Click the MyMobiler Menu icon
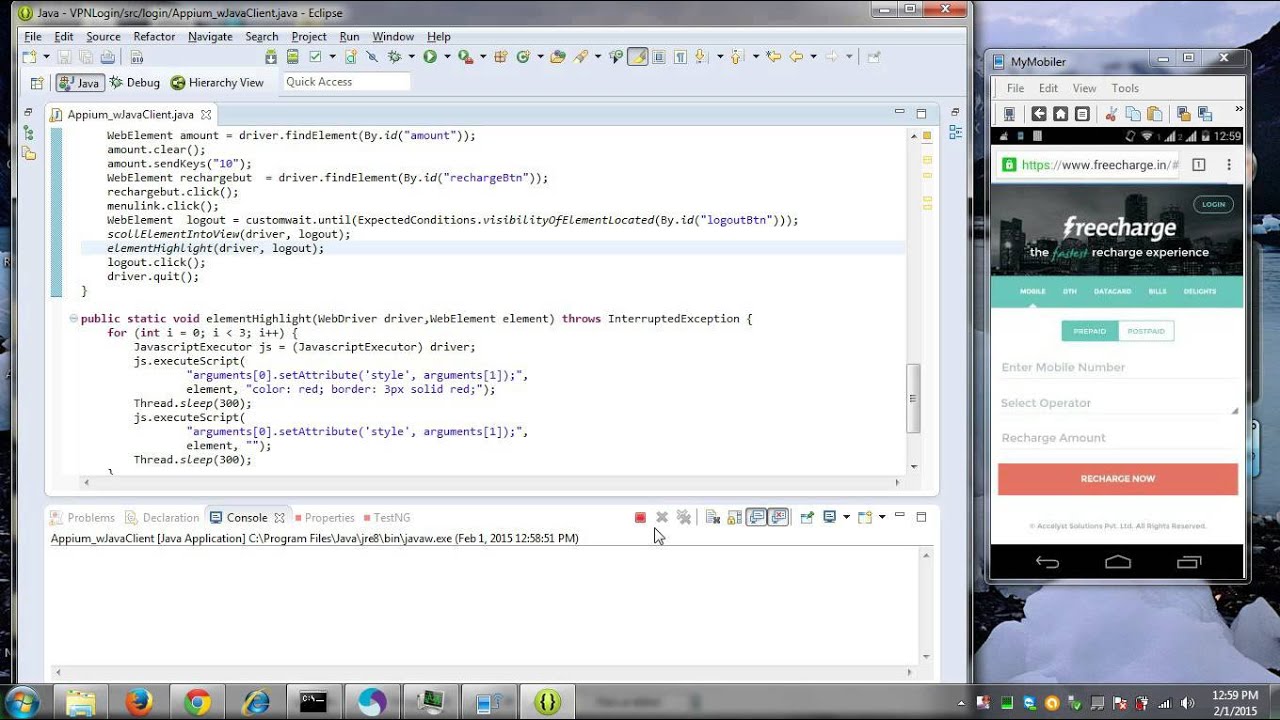This screenshot has width=1280, height=720. pos(1081,114)
